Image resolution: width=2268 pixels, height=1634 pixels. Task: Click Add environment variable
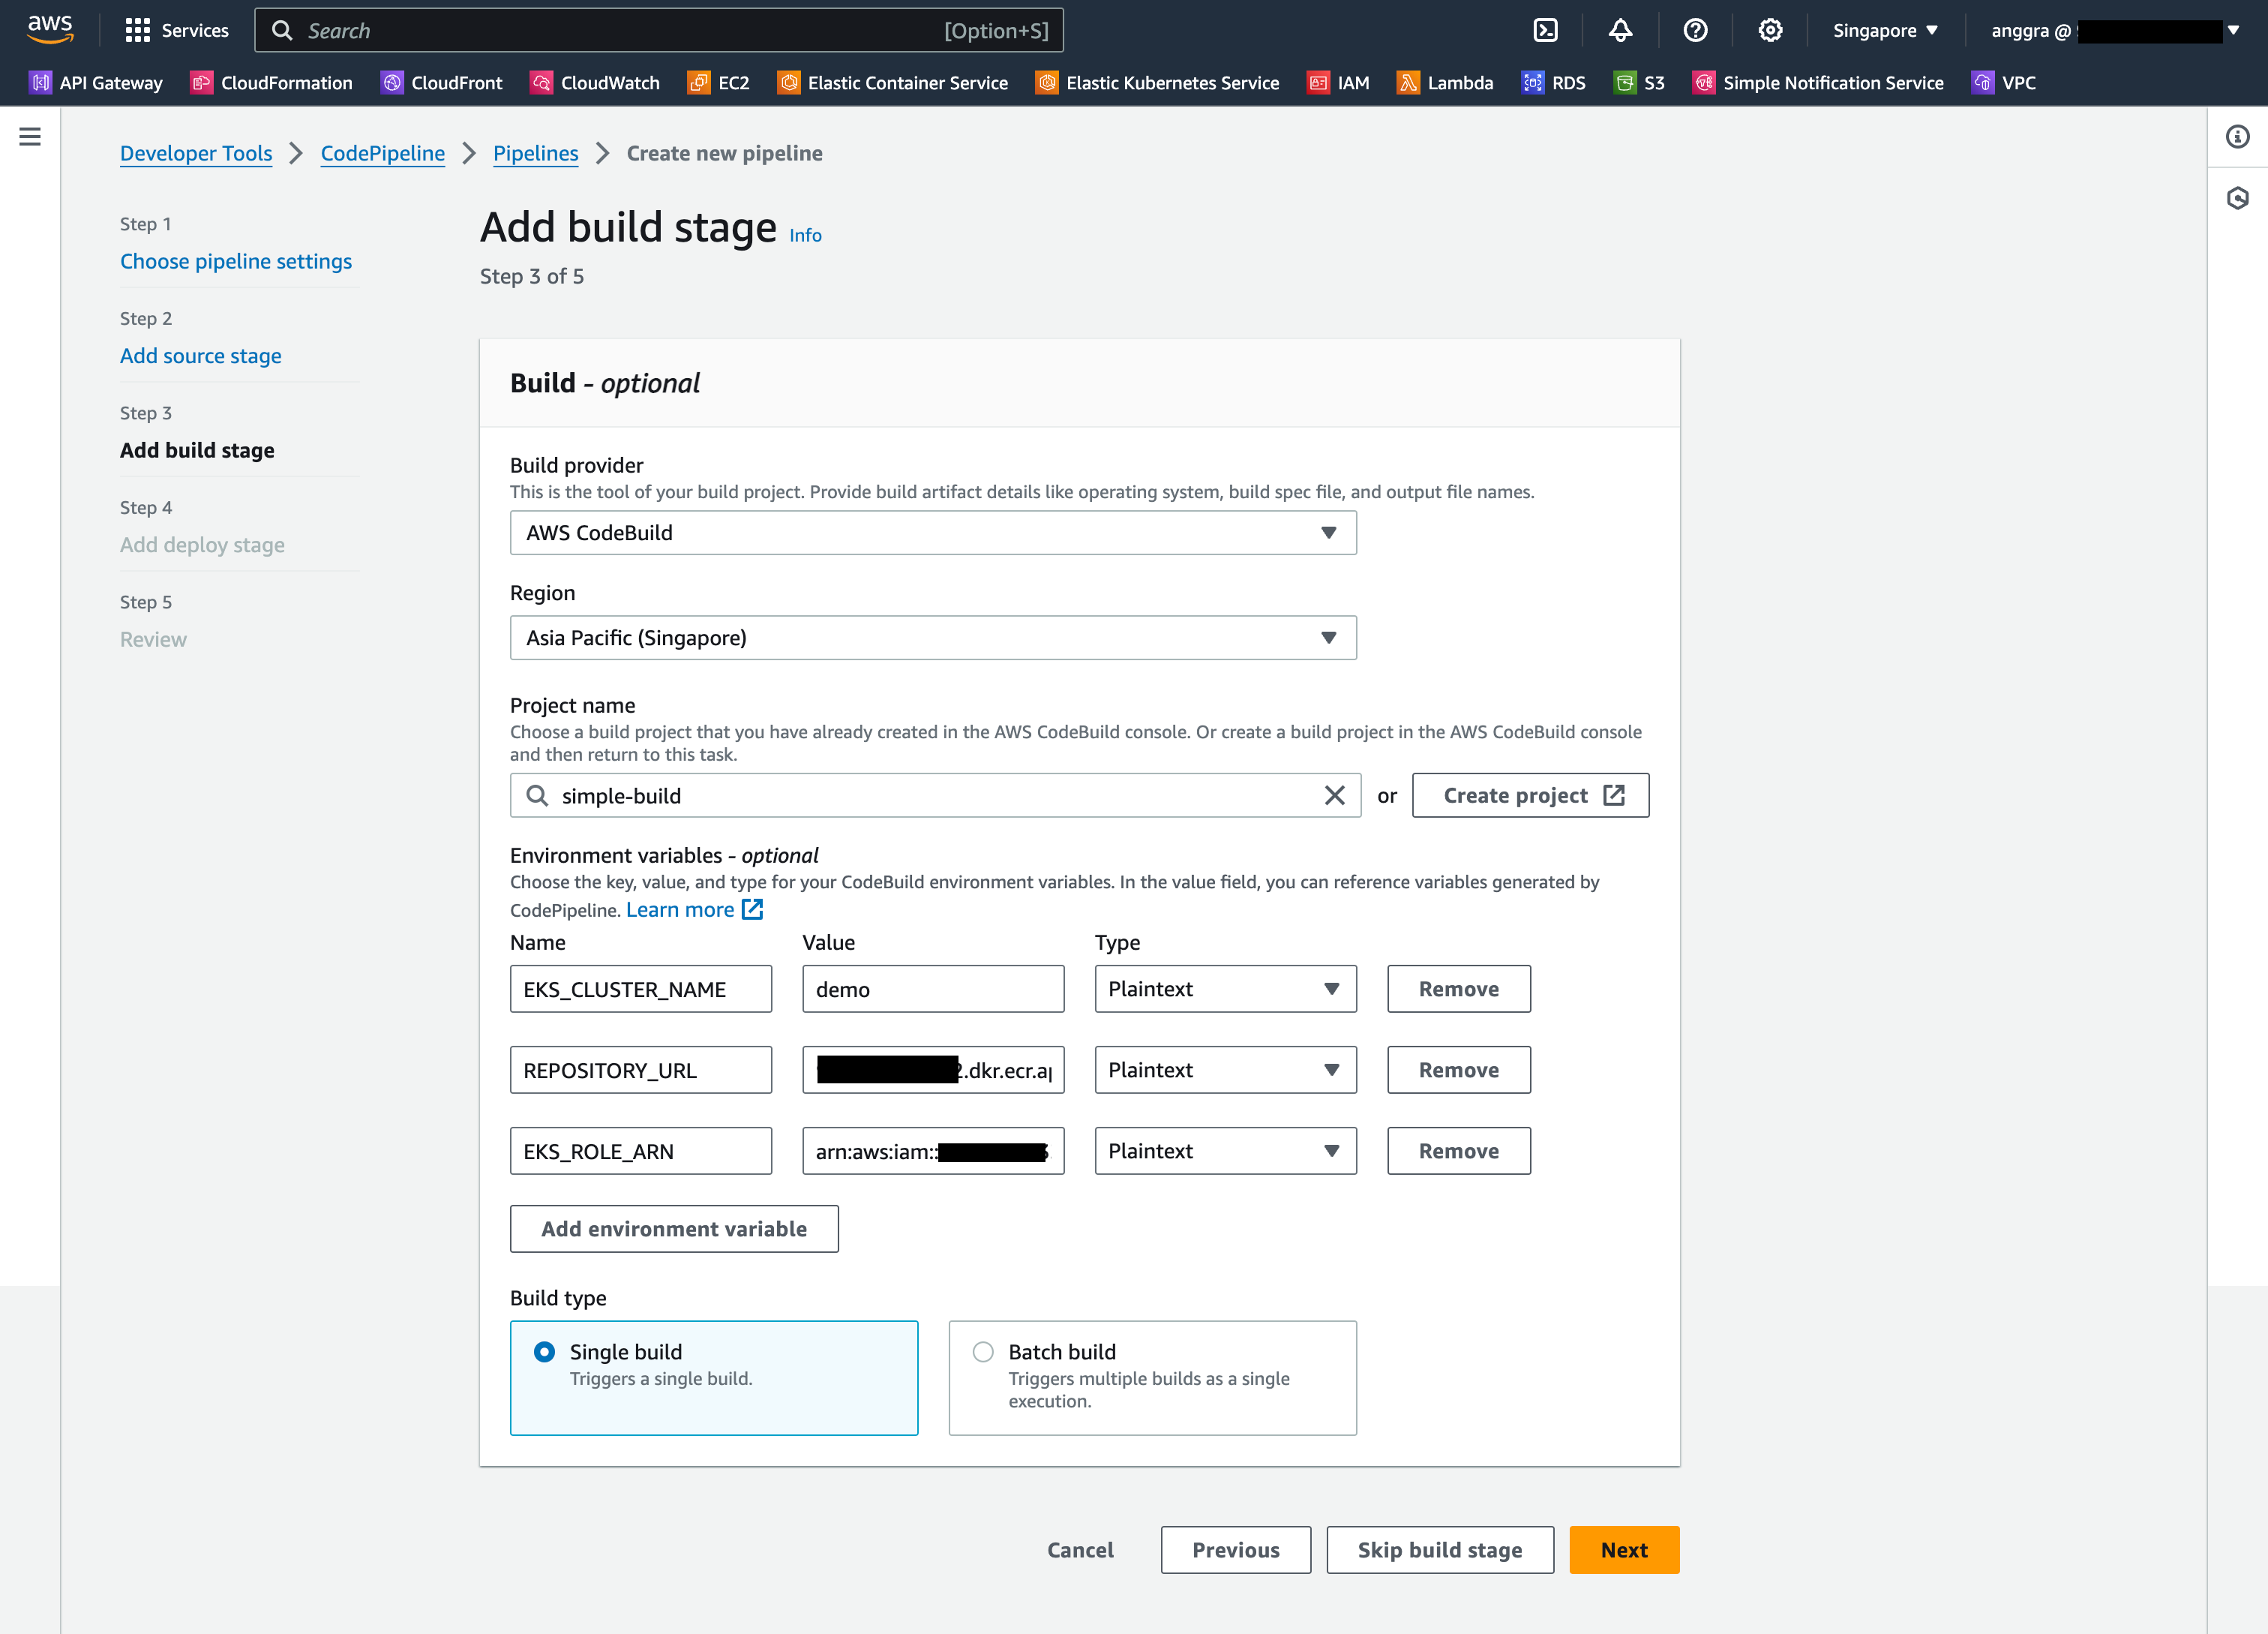tap(673, 1228)
